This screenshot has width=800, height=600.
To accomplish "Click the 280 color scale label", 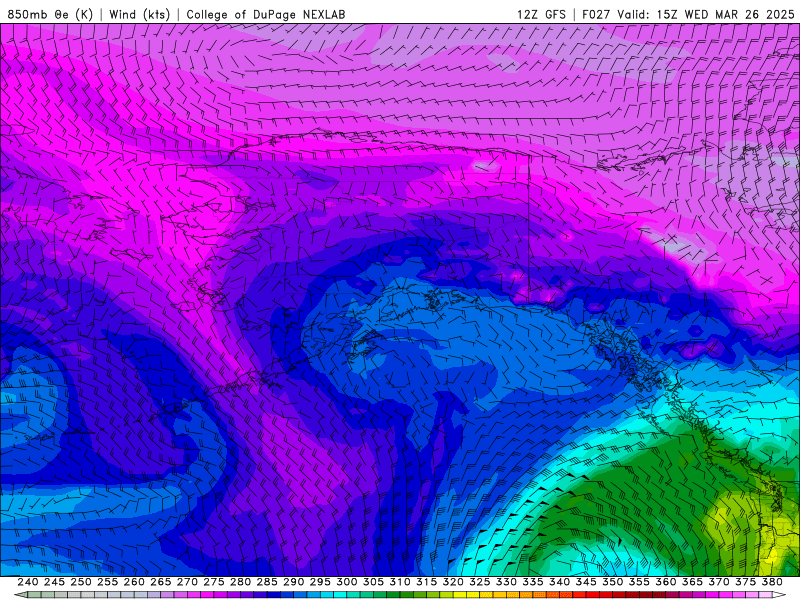I will coord(240,582).
